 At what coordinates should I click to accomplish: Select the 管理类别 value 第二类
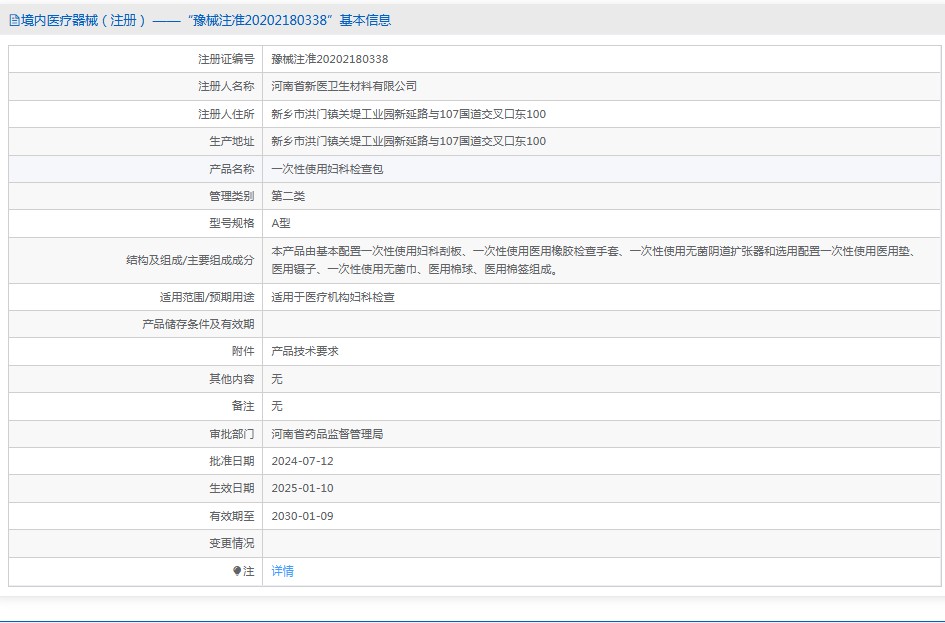point(290,196)
